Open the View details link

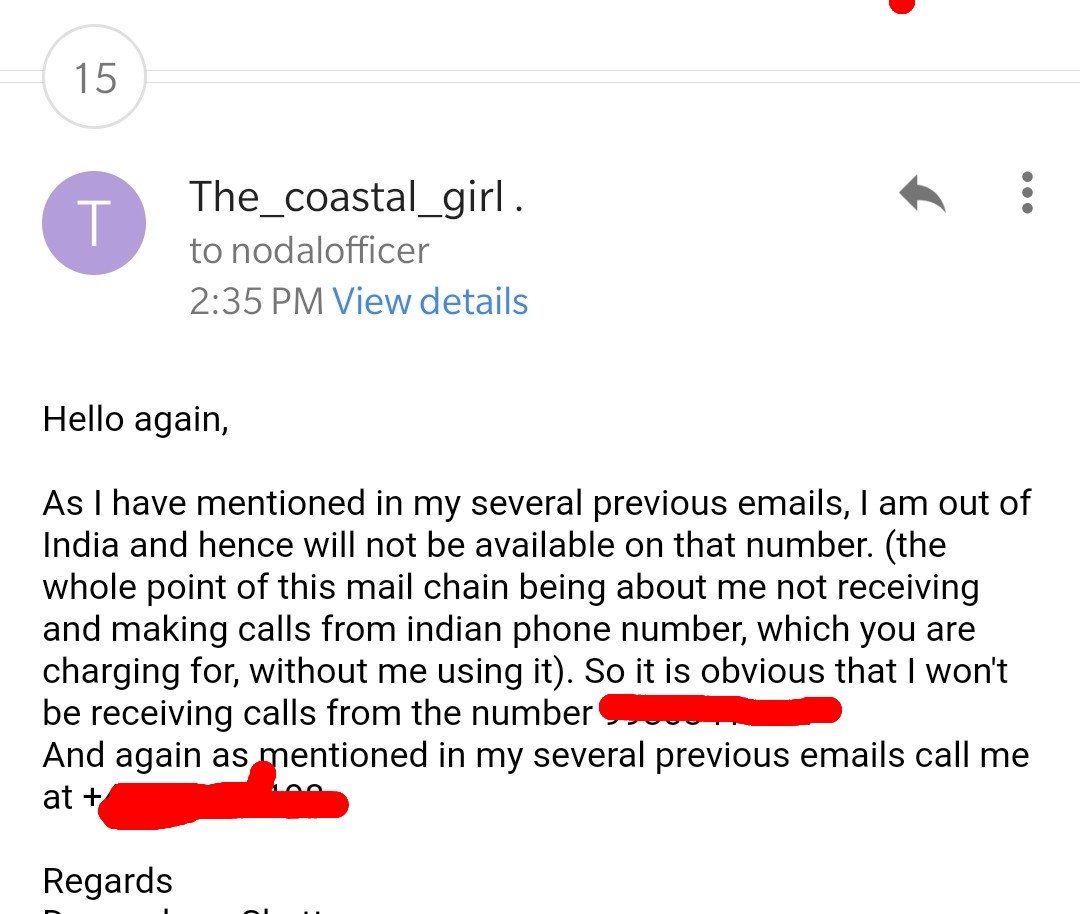point(430,301)
